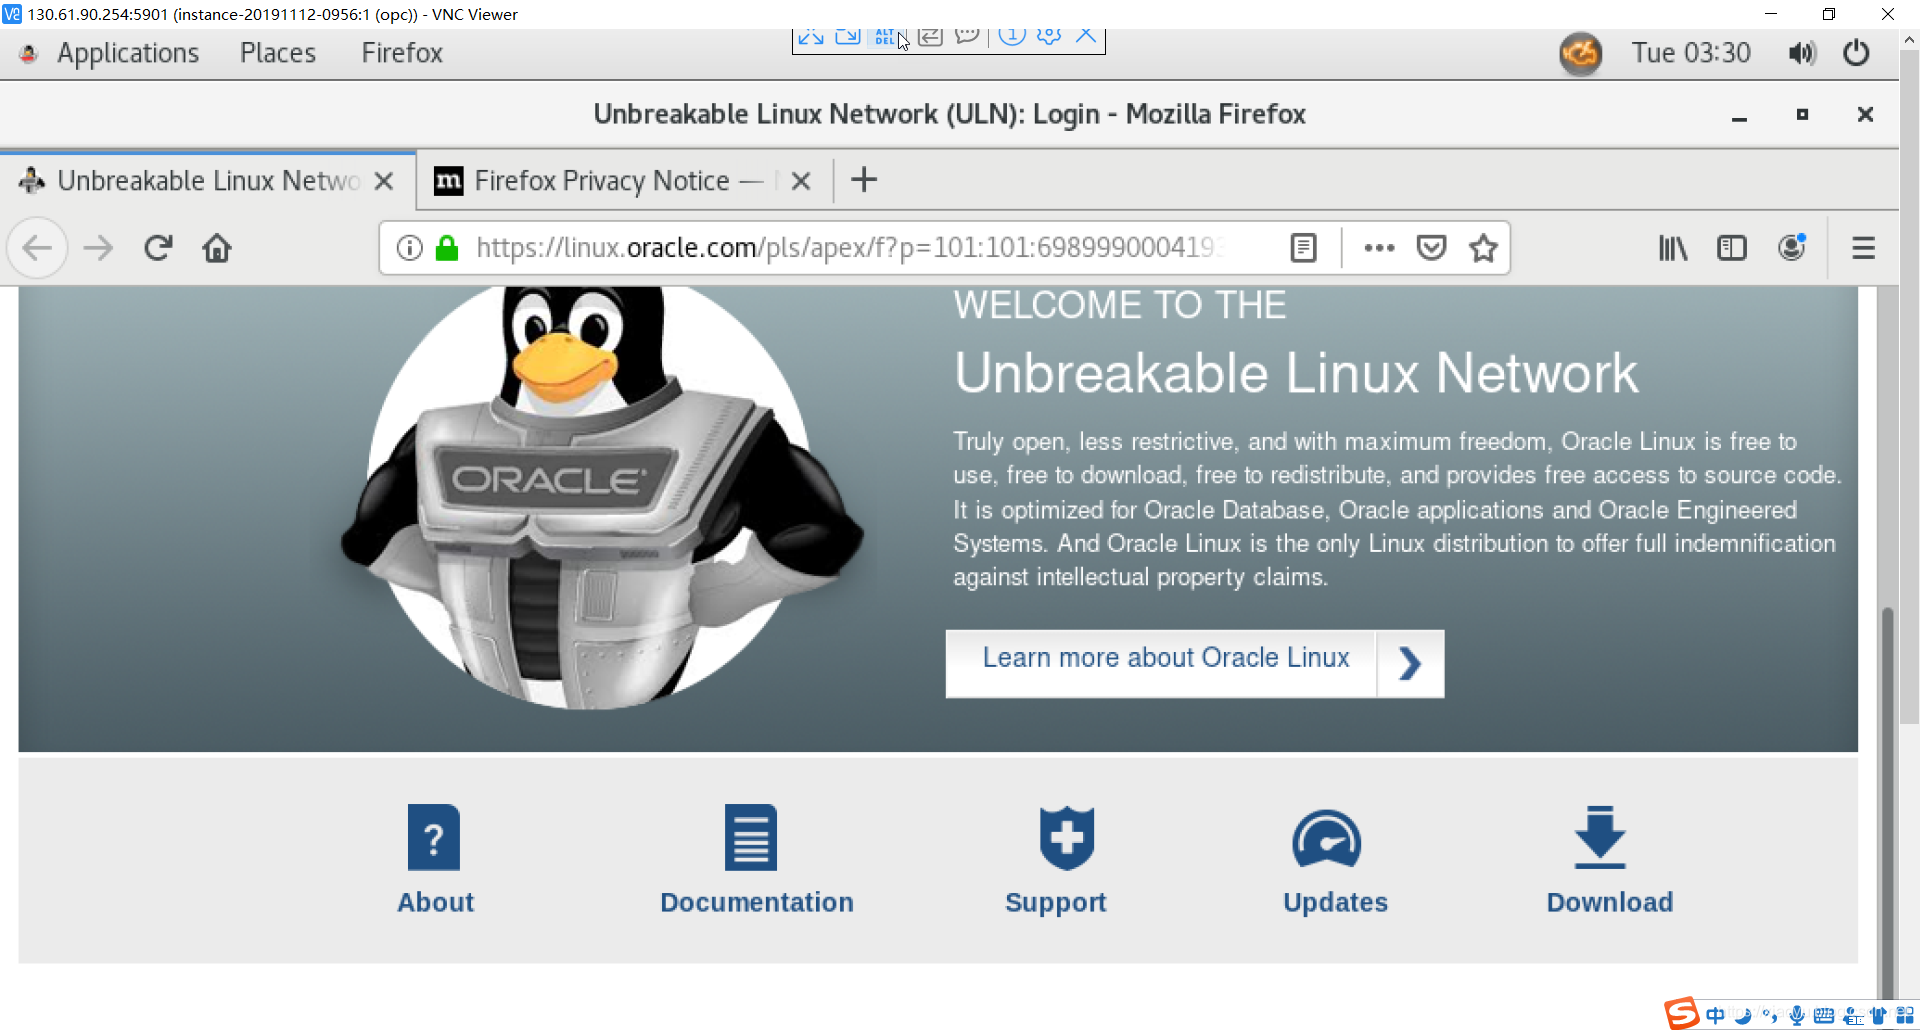Viewport: 1920px width, 1030px height.
Task: Save page to Pocket icon
Action: point(1432,248)
